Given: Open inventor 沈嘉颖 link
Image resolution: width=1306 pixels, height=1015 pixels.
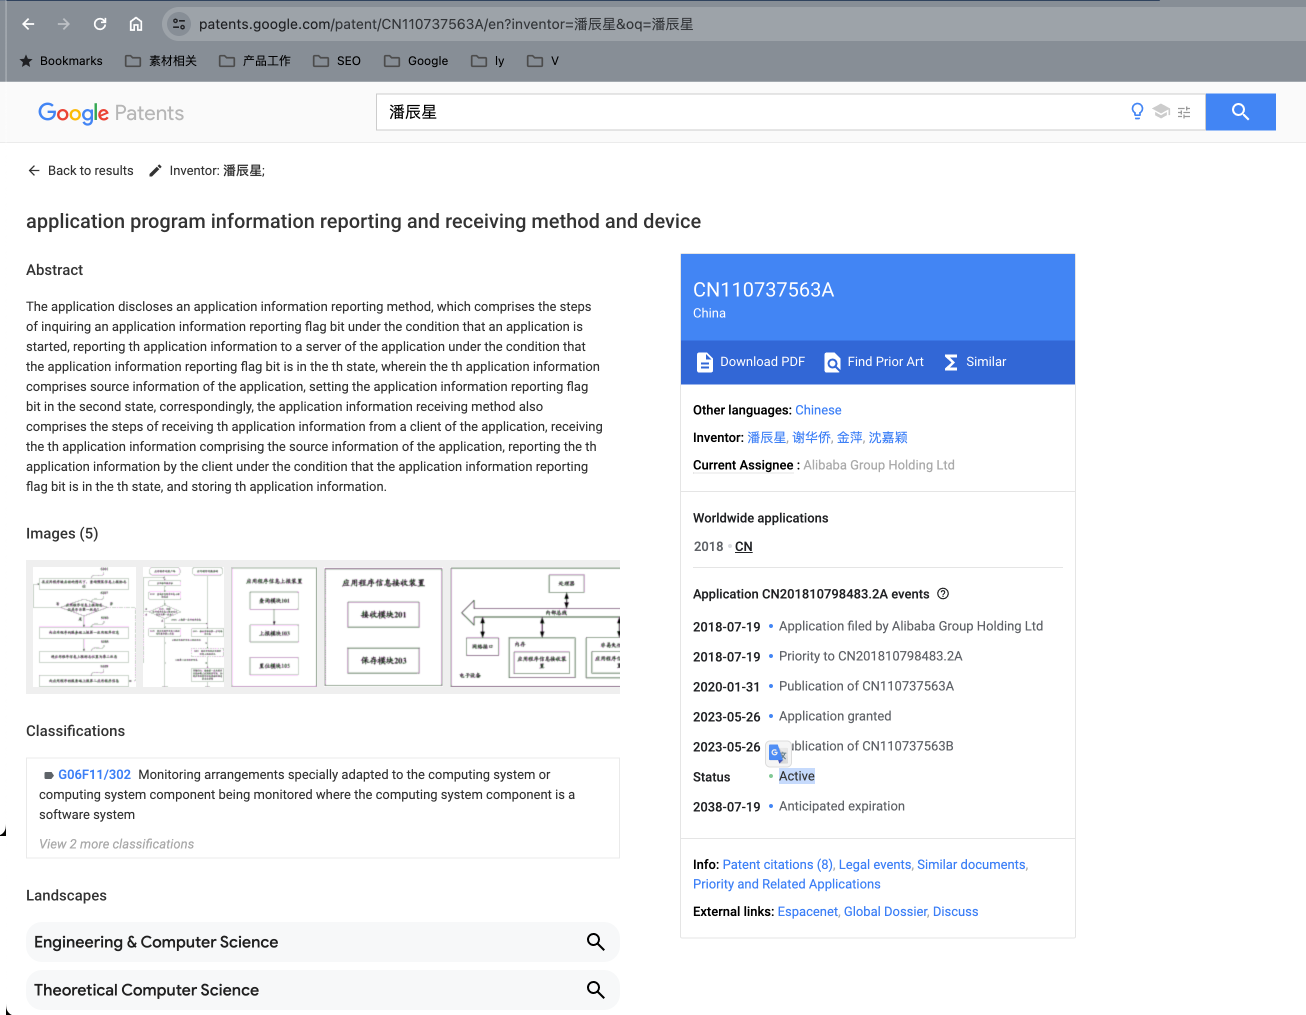Looking at the screenshot, I should point(888,438).
